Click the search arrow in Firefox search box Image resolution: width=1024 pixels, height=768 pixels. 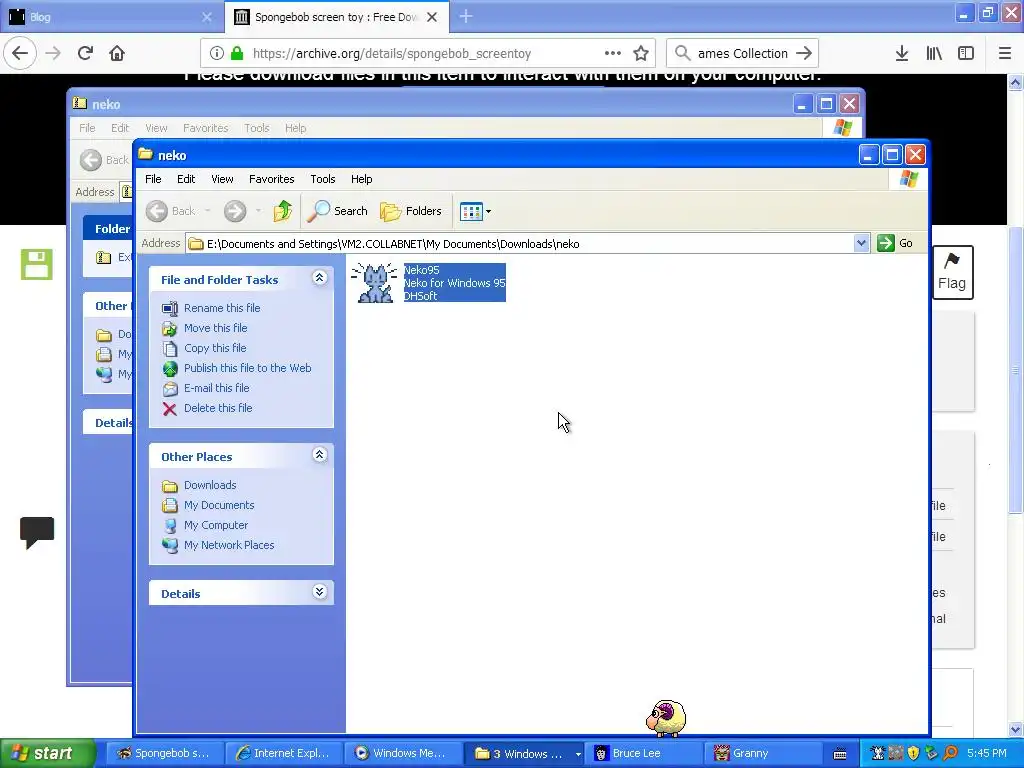[x=805, y=54]
